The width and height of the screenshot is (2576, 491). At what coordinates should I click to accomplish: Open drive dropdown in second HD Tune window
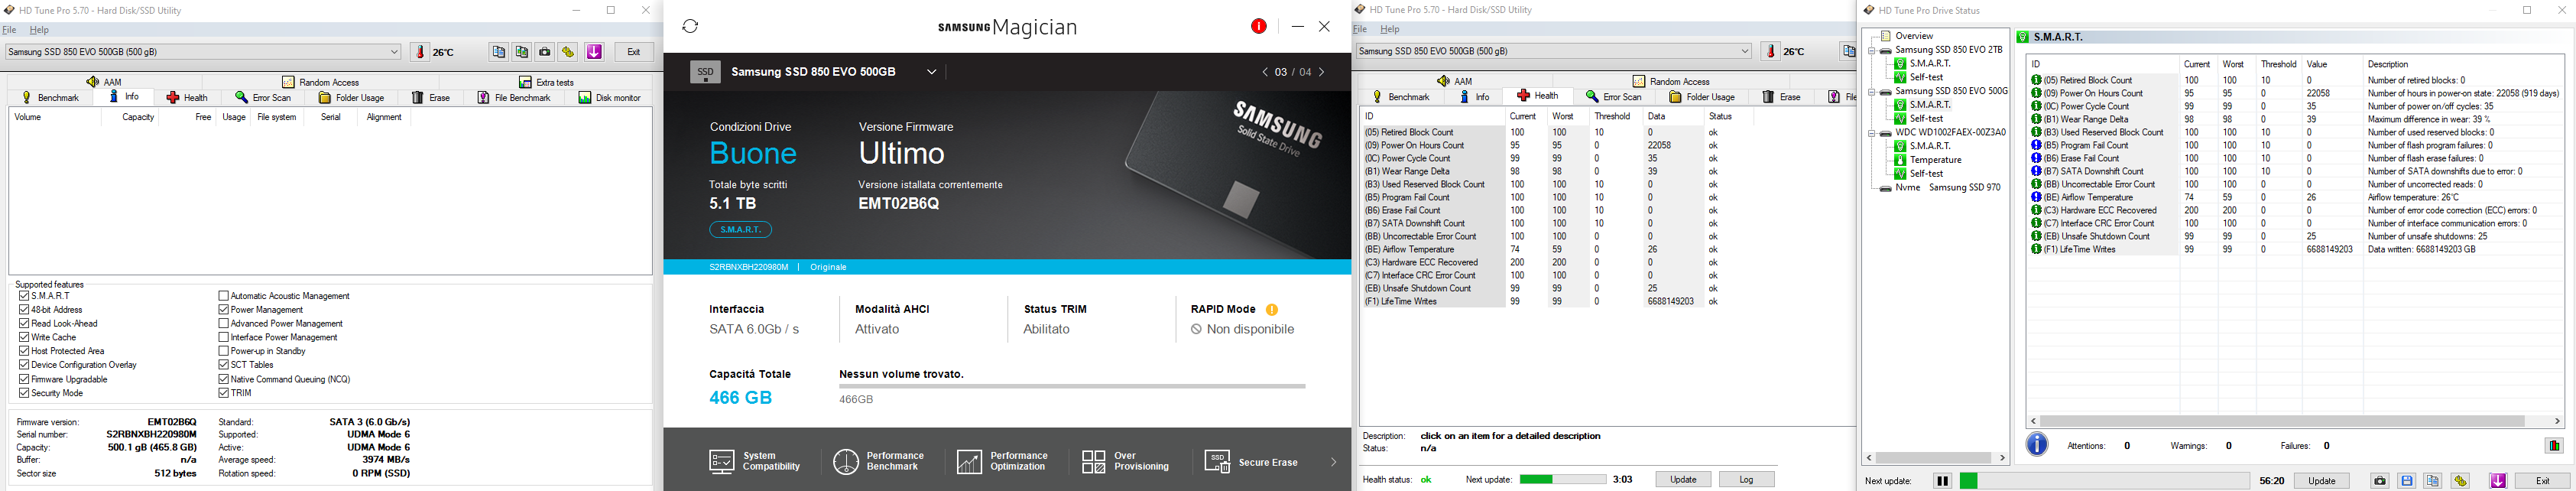point(1745,51)
